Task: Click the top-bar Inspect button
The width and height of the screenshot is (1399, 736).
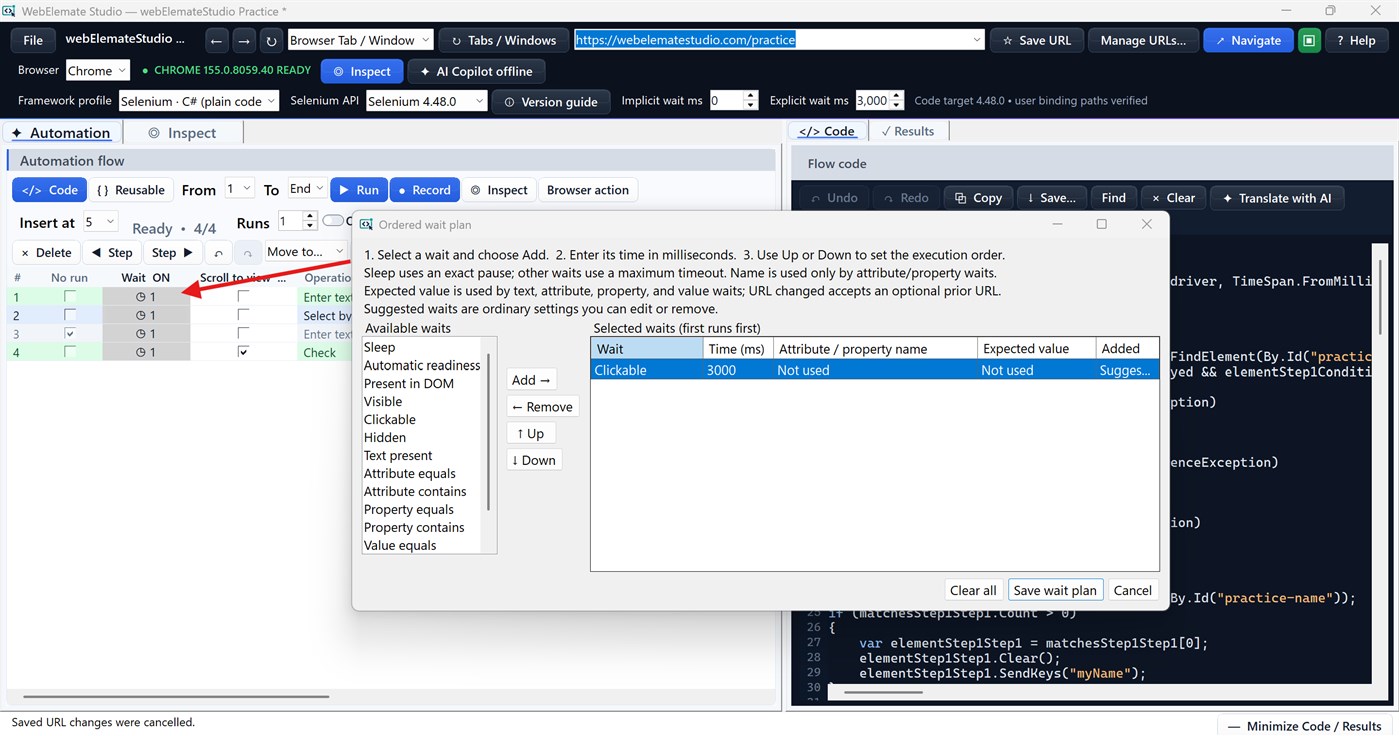Action: point(362,72)
